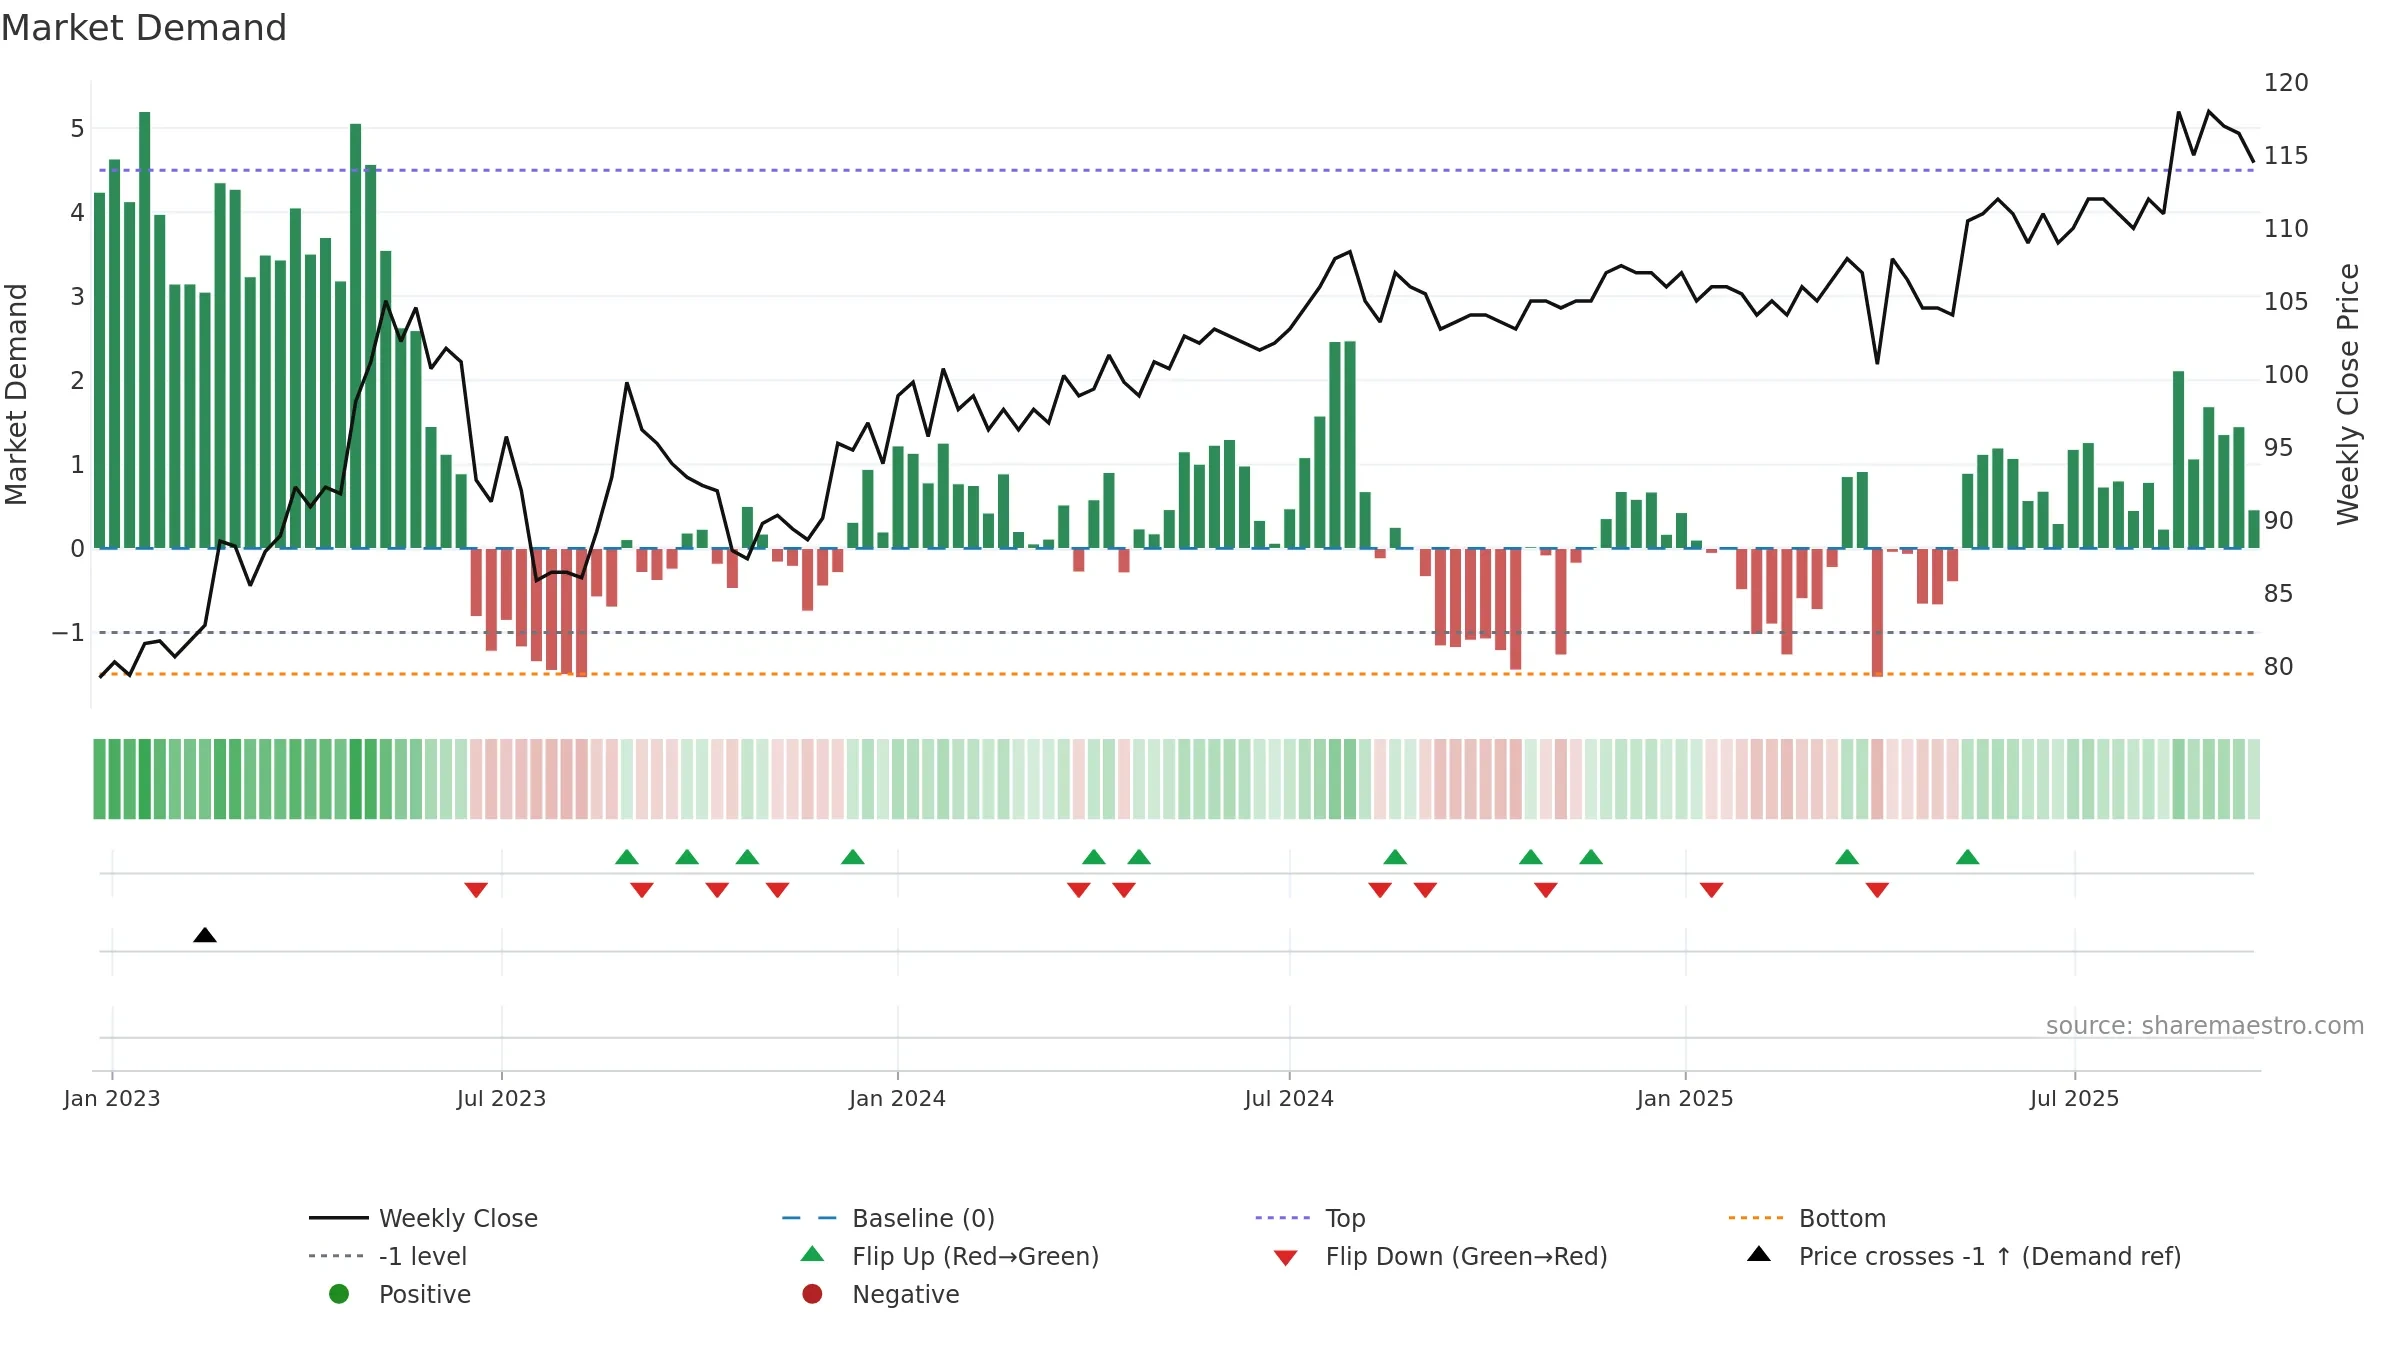Click the last red flip-down marker in 2025
Screen dimensions: 2400x1350
click(x=1877, y=890)
